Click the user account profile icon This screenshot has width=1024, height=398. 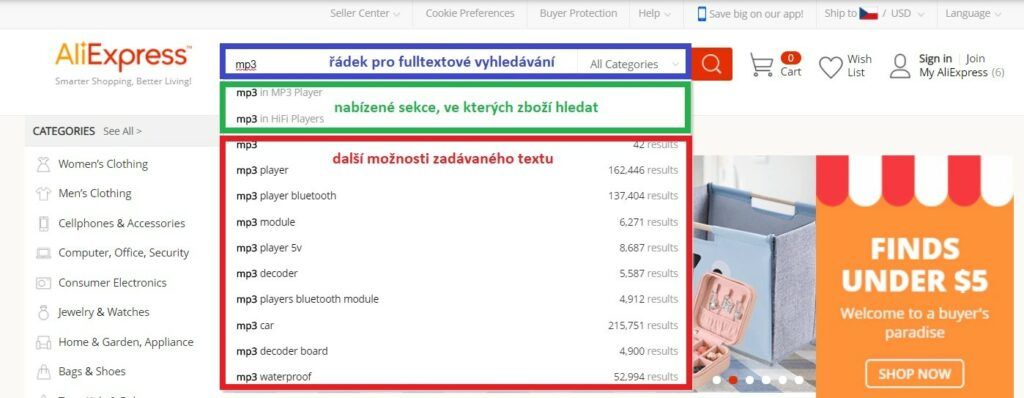click(900, 66)
